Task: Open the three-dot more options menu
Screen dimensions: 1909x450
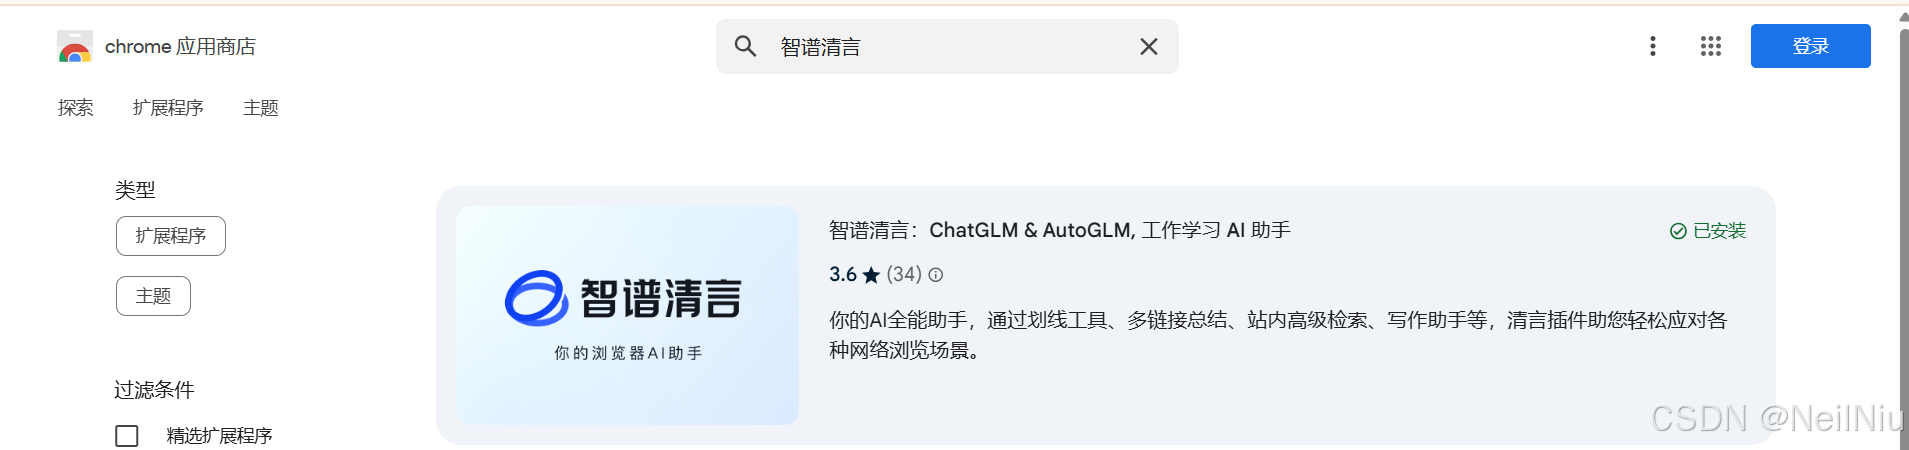Action: [1653, 46]
